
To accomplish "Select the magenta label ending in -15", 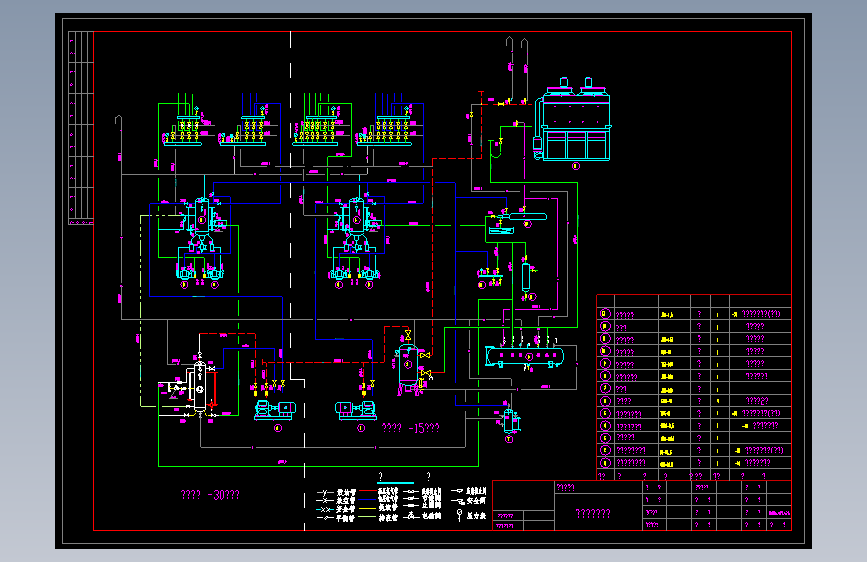I will pos(411,428).
